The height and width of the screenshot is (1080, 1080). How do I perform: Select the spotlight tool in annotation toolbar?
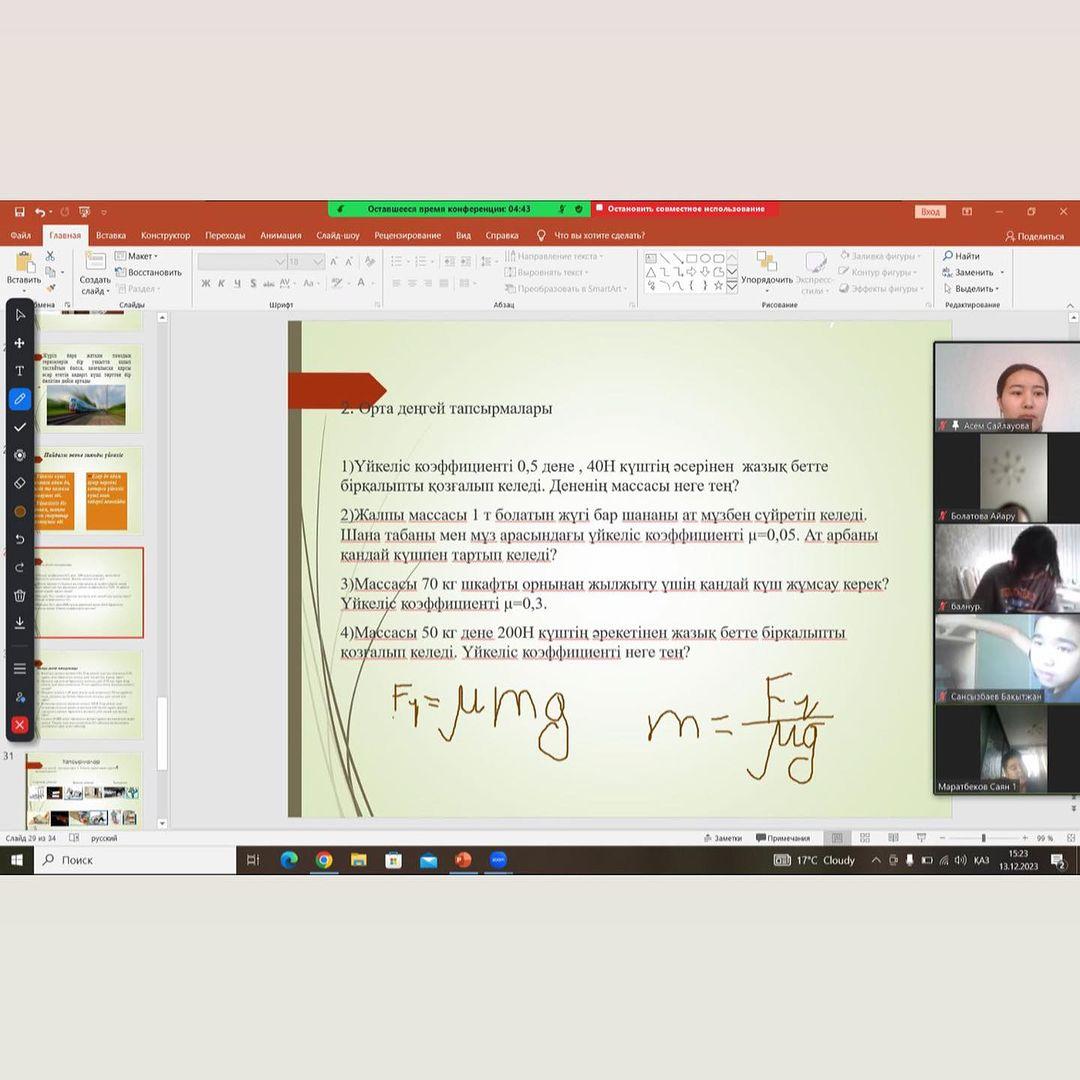pyautogui.click(x=20, y=455)
